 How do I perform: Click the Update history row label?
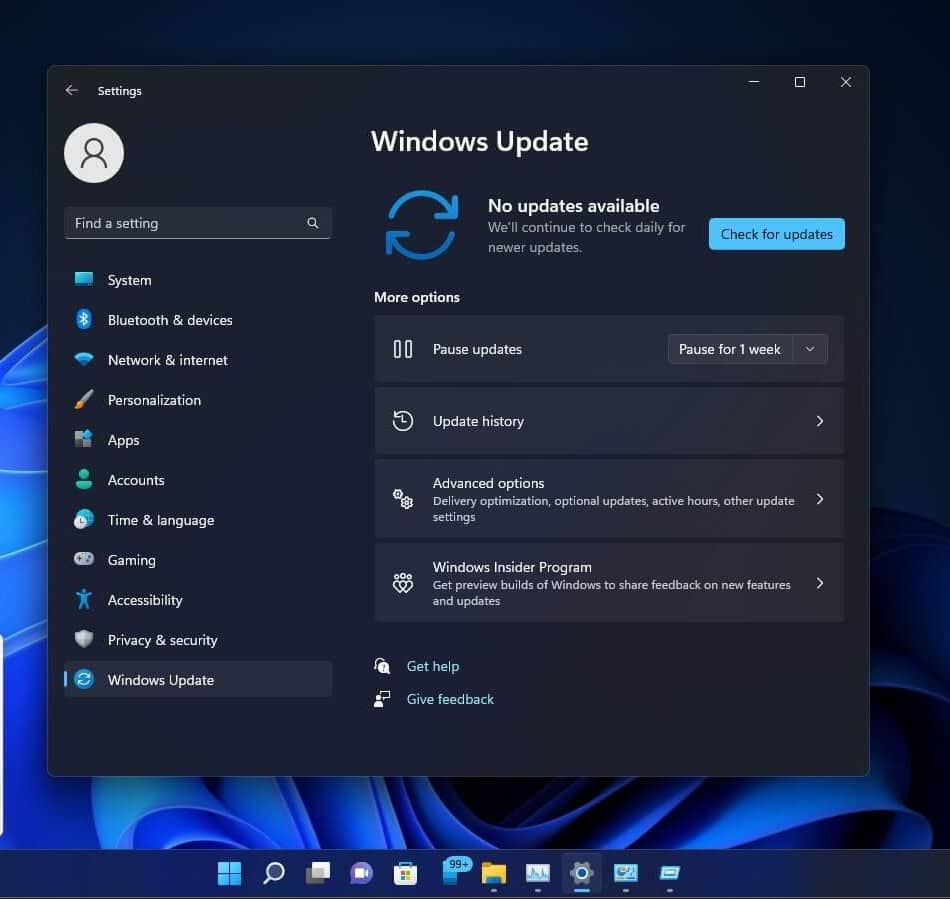click(x=478, y=420)
